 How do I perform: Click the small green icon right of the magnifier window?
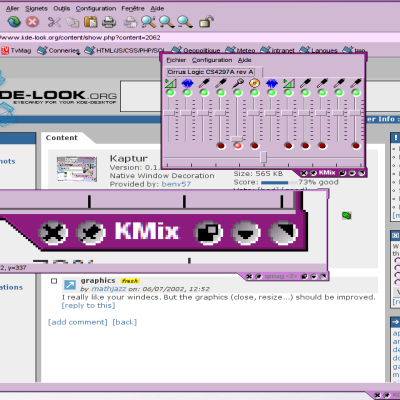tap(347, 215)
